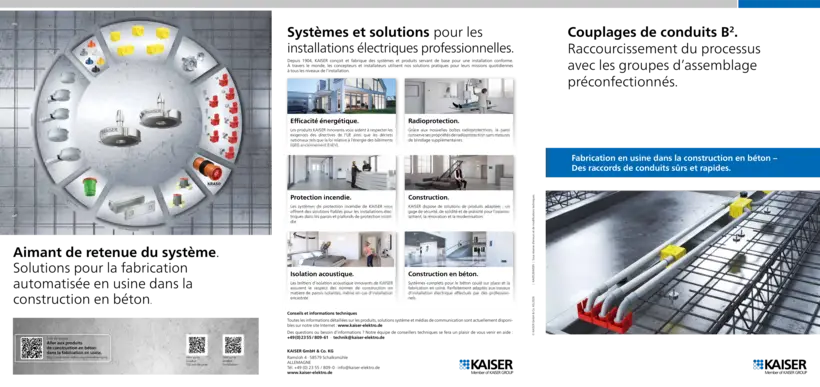Click the KAISER logo in the middle panel
Image resolution: width=820 pixels, height=387 pixels.
pyautogui.click(x=486, y=366)
